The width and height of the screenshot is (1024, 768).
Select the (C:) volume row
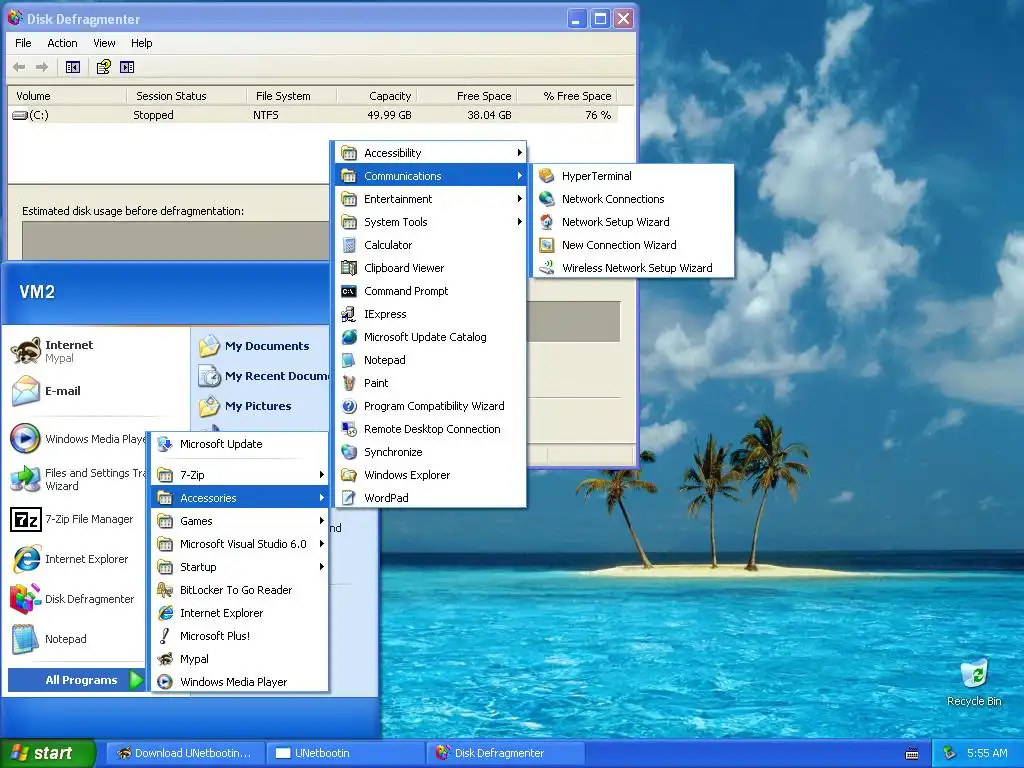point(312,115)
